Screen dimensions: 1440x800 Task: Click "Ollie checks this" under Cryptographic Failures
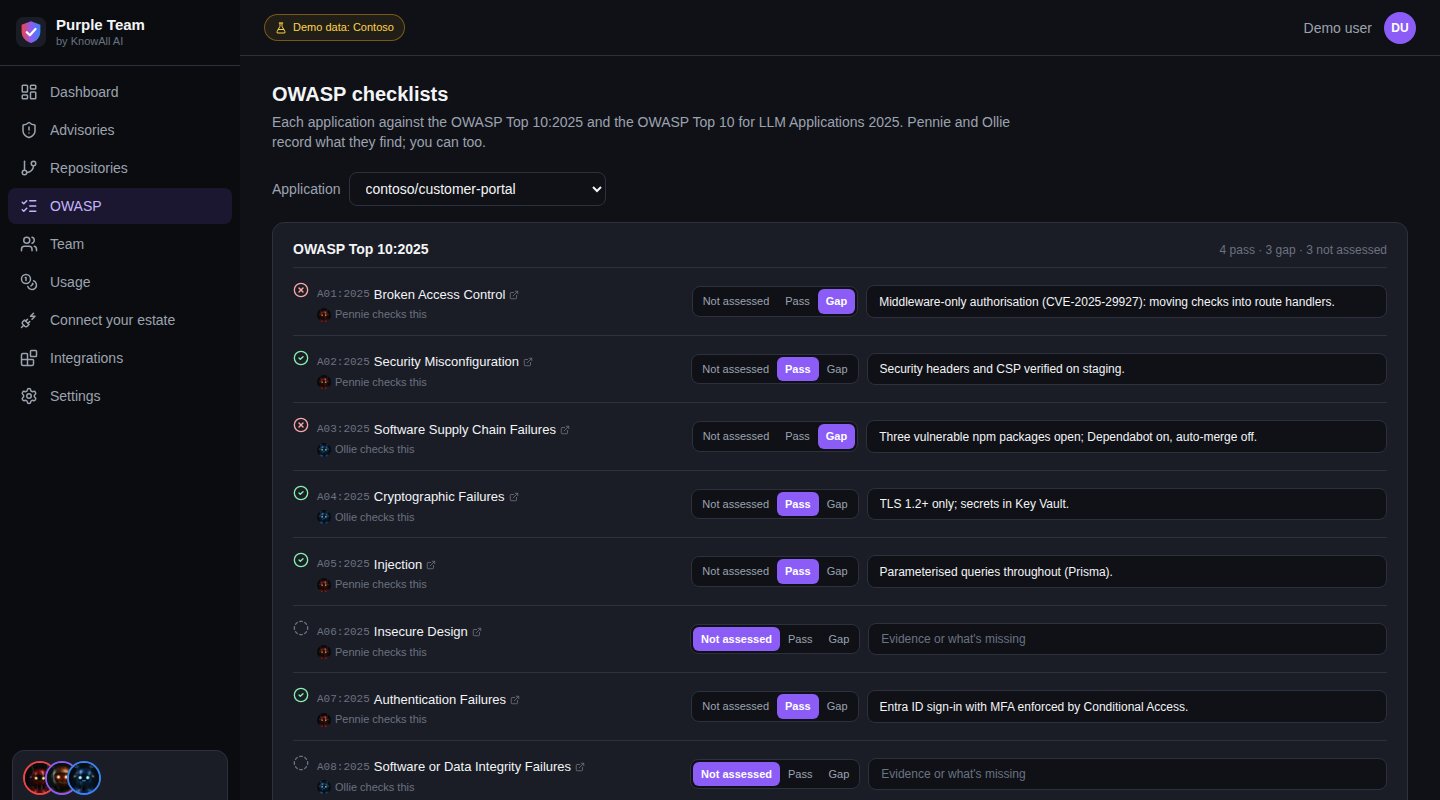pyautogui.click(x=375, y=517)
